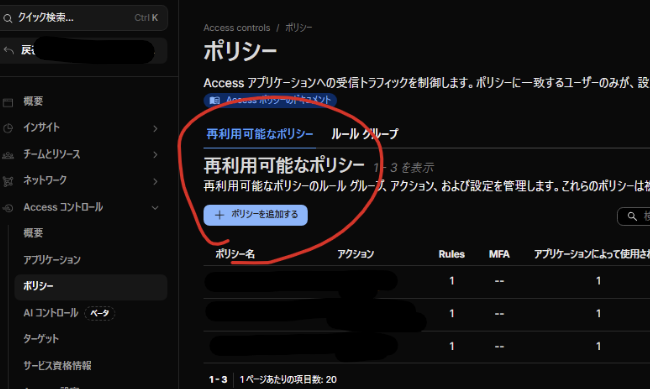The image size is (650, 389).
Task: Click the Rules column header
Action: pos(451,254)
